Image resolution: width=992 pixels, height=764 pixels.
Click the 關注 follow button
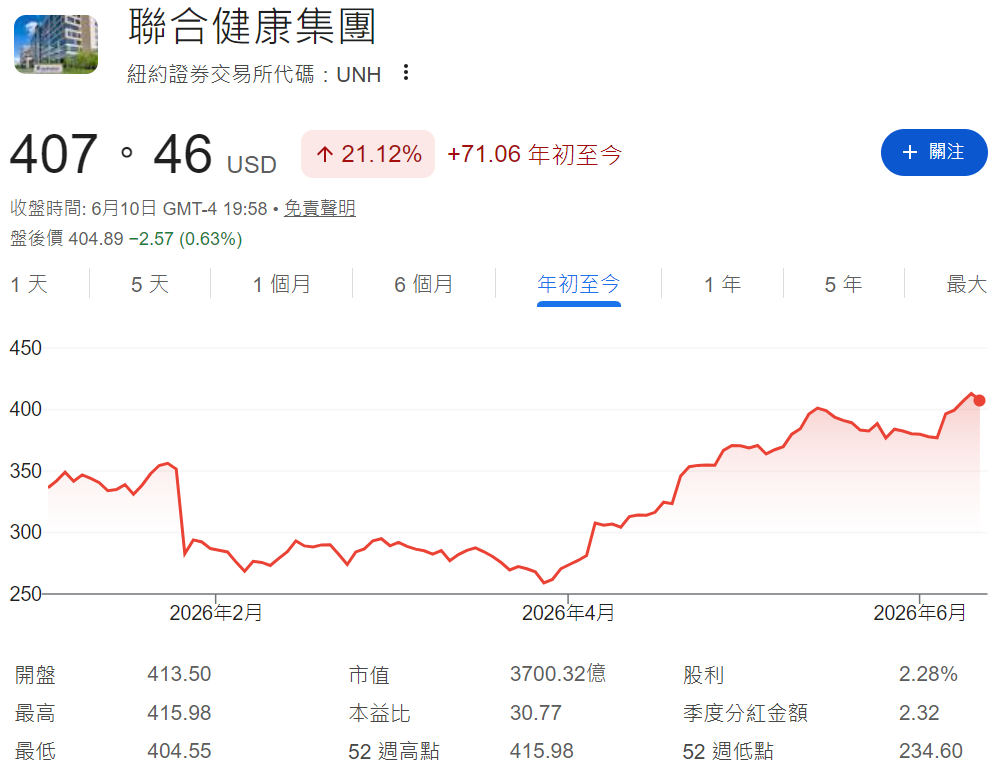[934, 152]
